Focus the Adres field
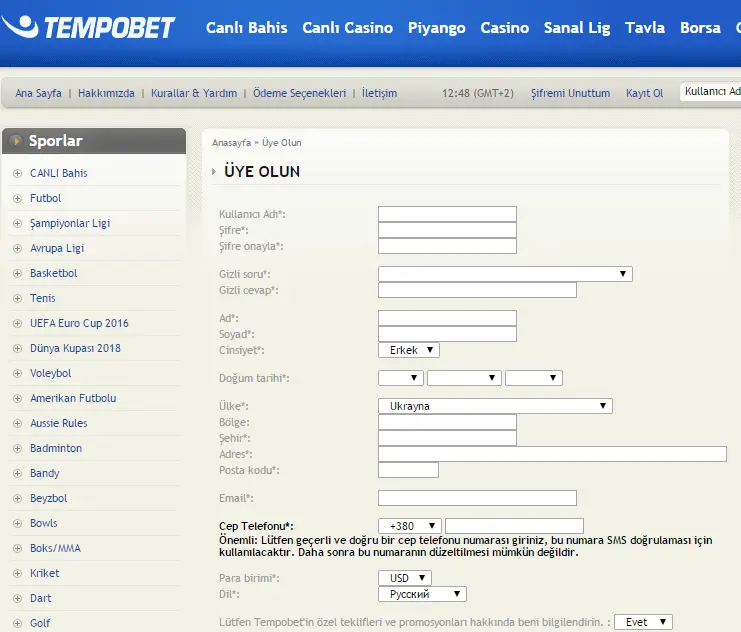741x632 pixels. pos(552,454)
